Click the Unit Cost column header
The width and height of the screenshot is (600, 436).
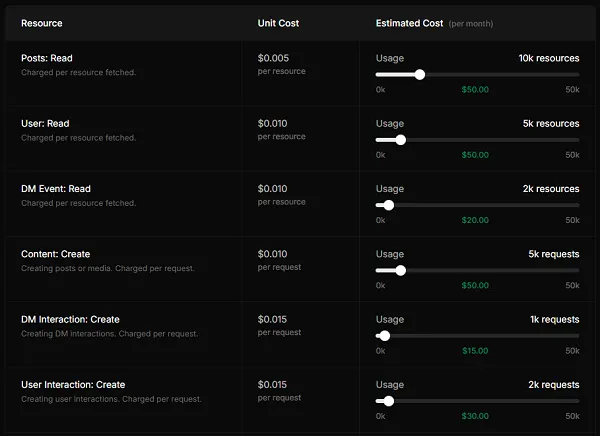pyautogui.click(x=278, y=23)
